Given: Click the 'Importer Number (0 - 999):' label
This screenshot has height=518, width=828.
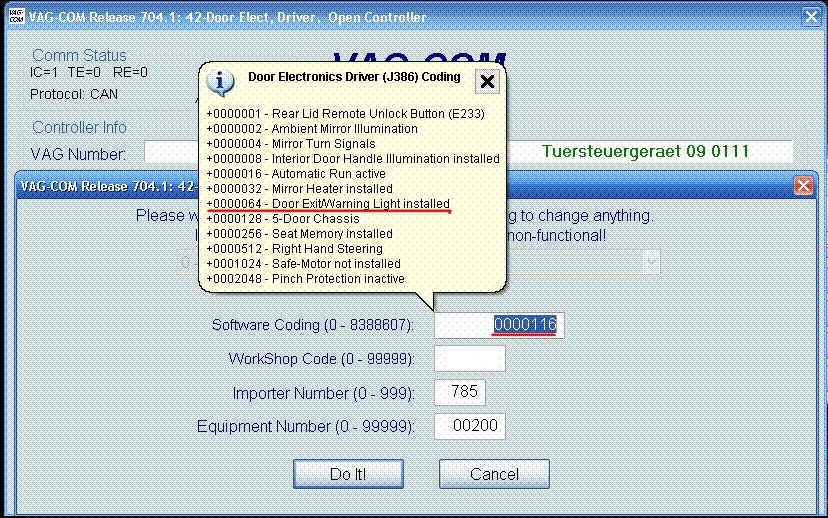Looking at the screenshot, I should click(x=323, y=393).
